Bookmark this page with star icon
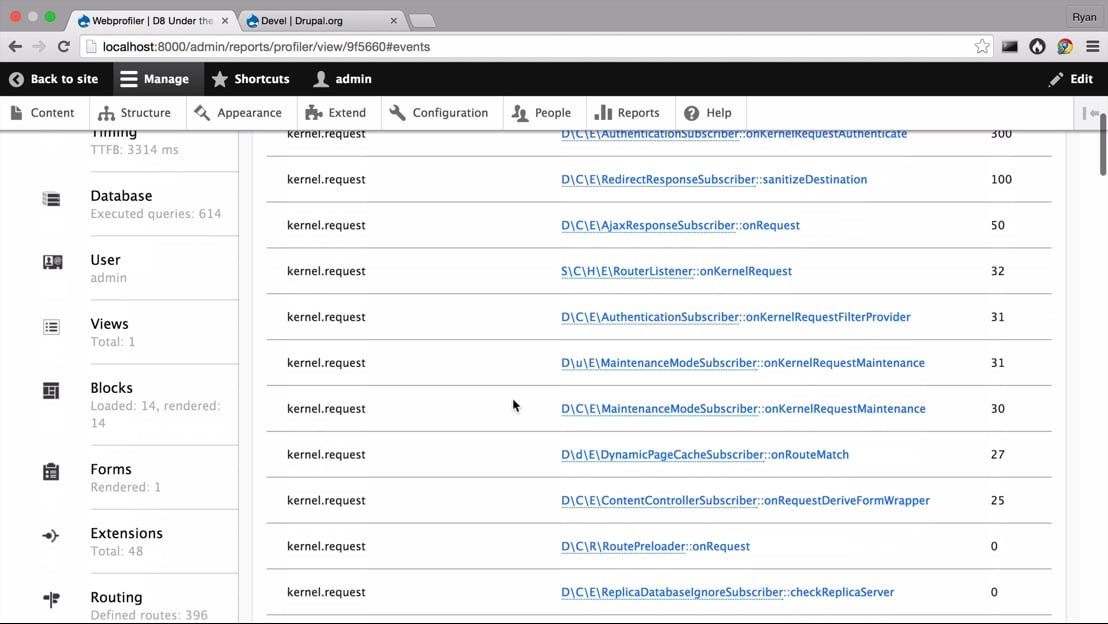 click(982, 46)
